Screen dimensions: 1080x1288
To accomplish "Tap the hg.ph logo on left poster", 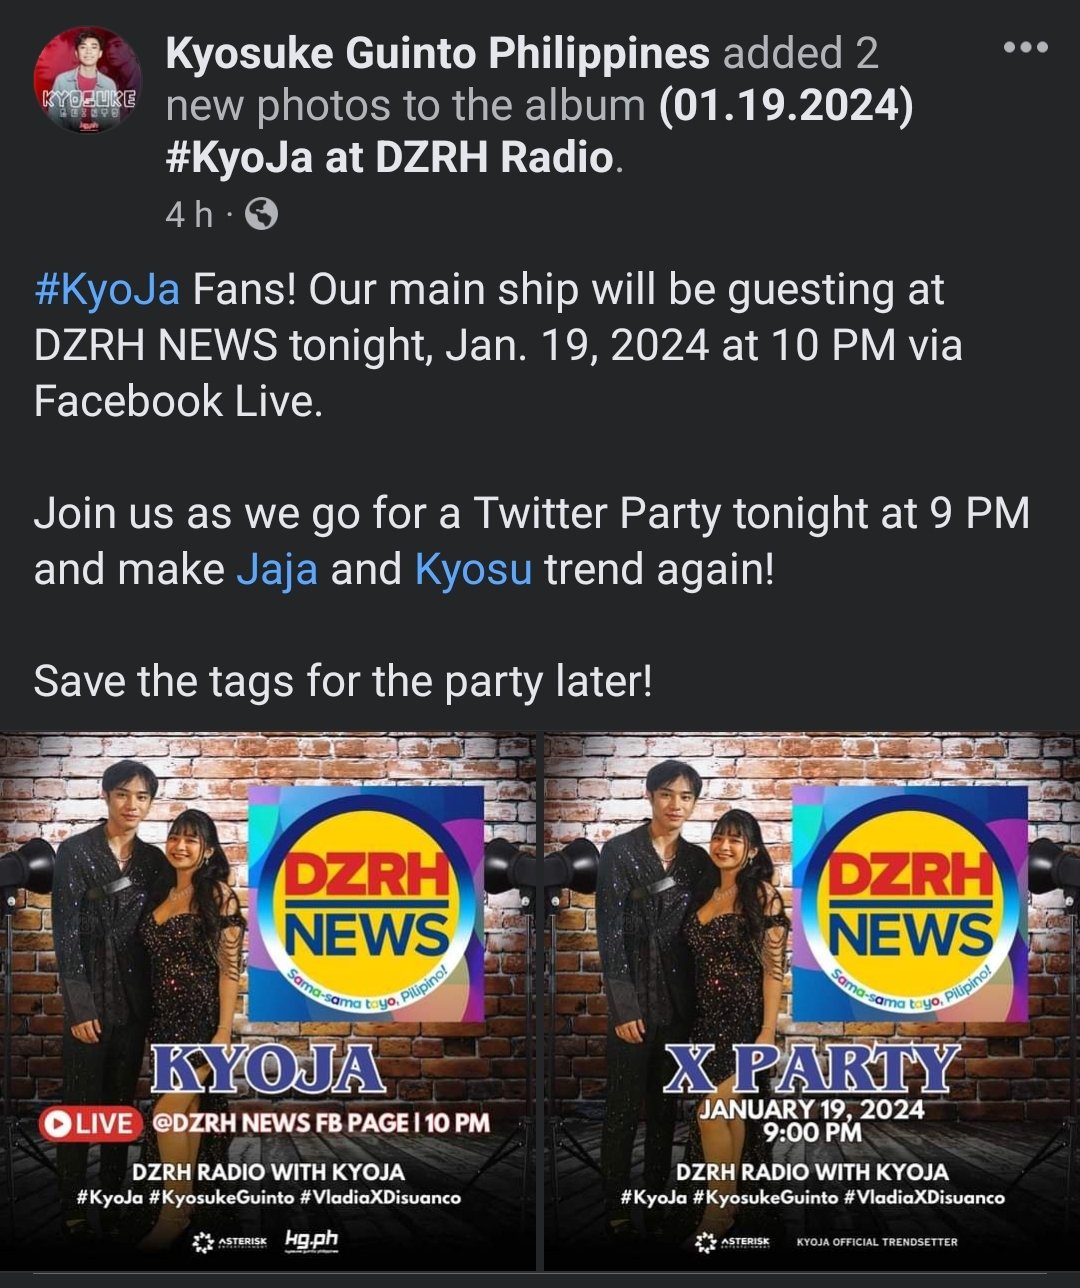I will 312,1240.
